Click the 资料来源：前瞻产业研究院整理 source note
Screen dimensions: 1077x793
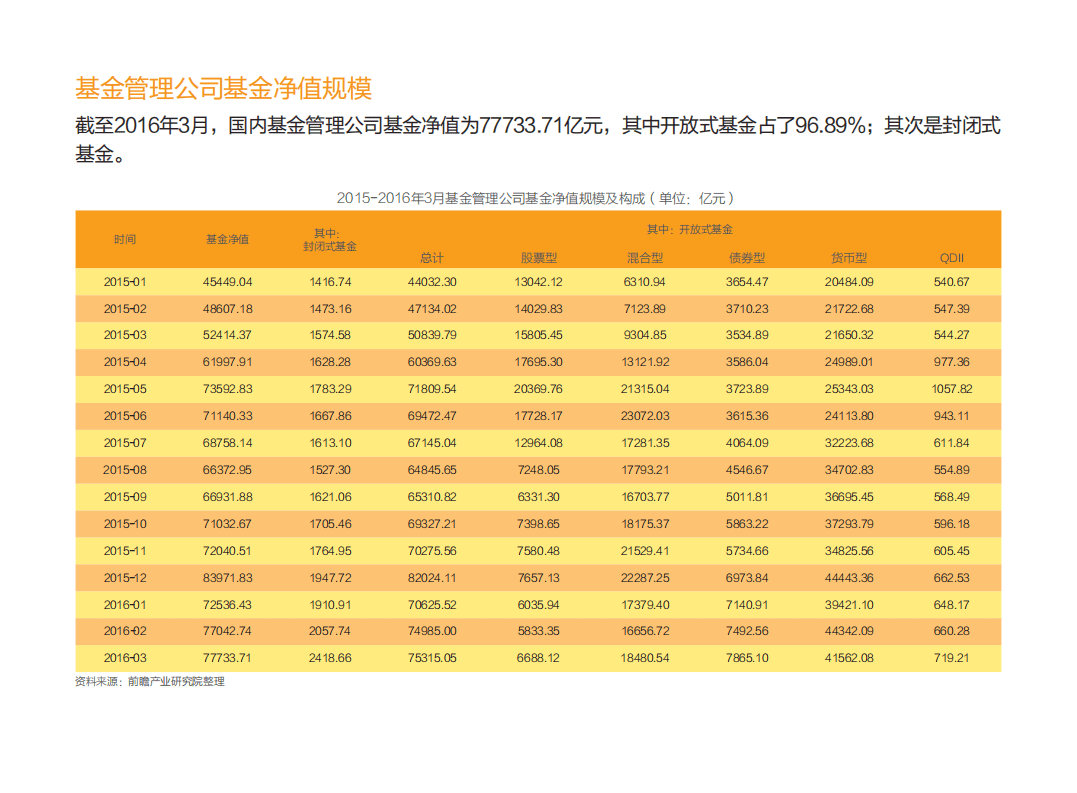[148, 683]
